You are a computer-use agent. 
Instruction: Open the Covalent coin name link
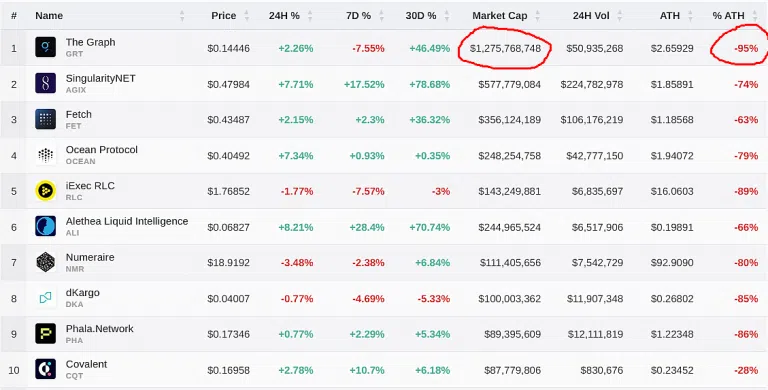click(87, 364)
